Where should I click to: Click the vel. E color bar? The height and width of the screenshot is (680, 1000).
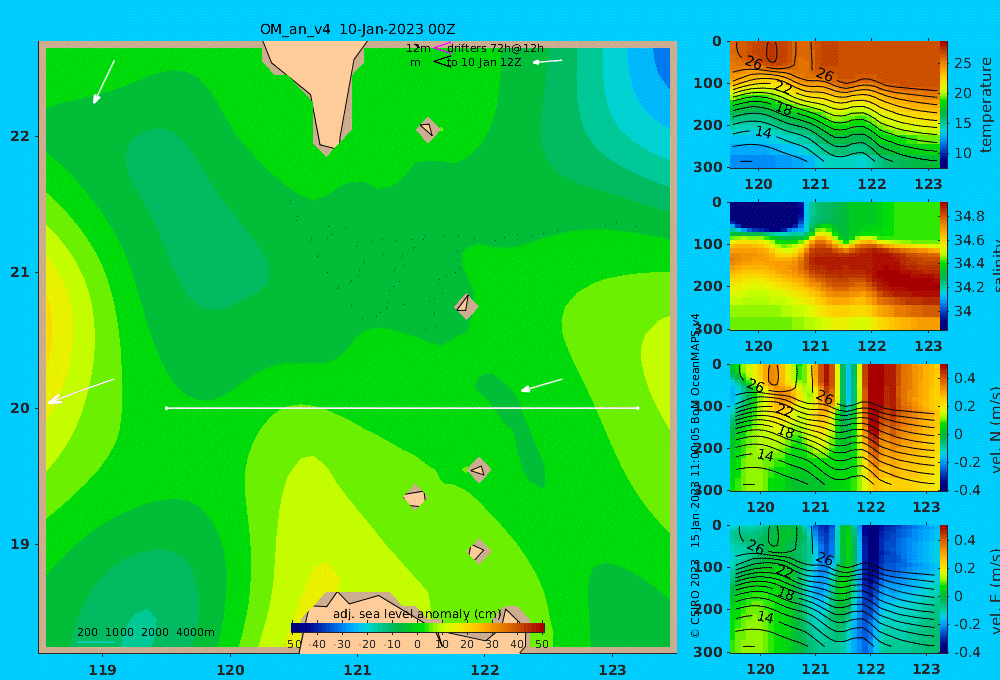coord(944,589)
